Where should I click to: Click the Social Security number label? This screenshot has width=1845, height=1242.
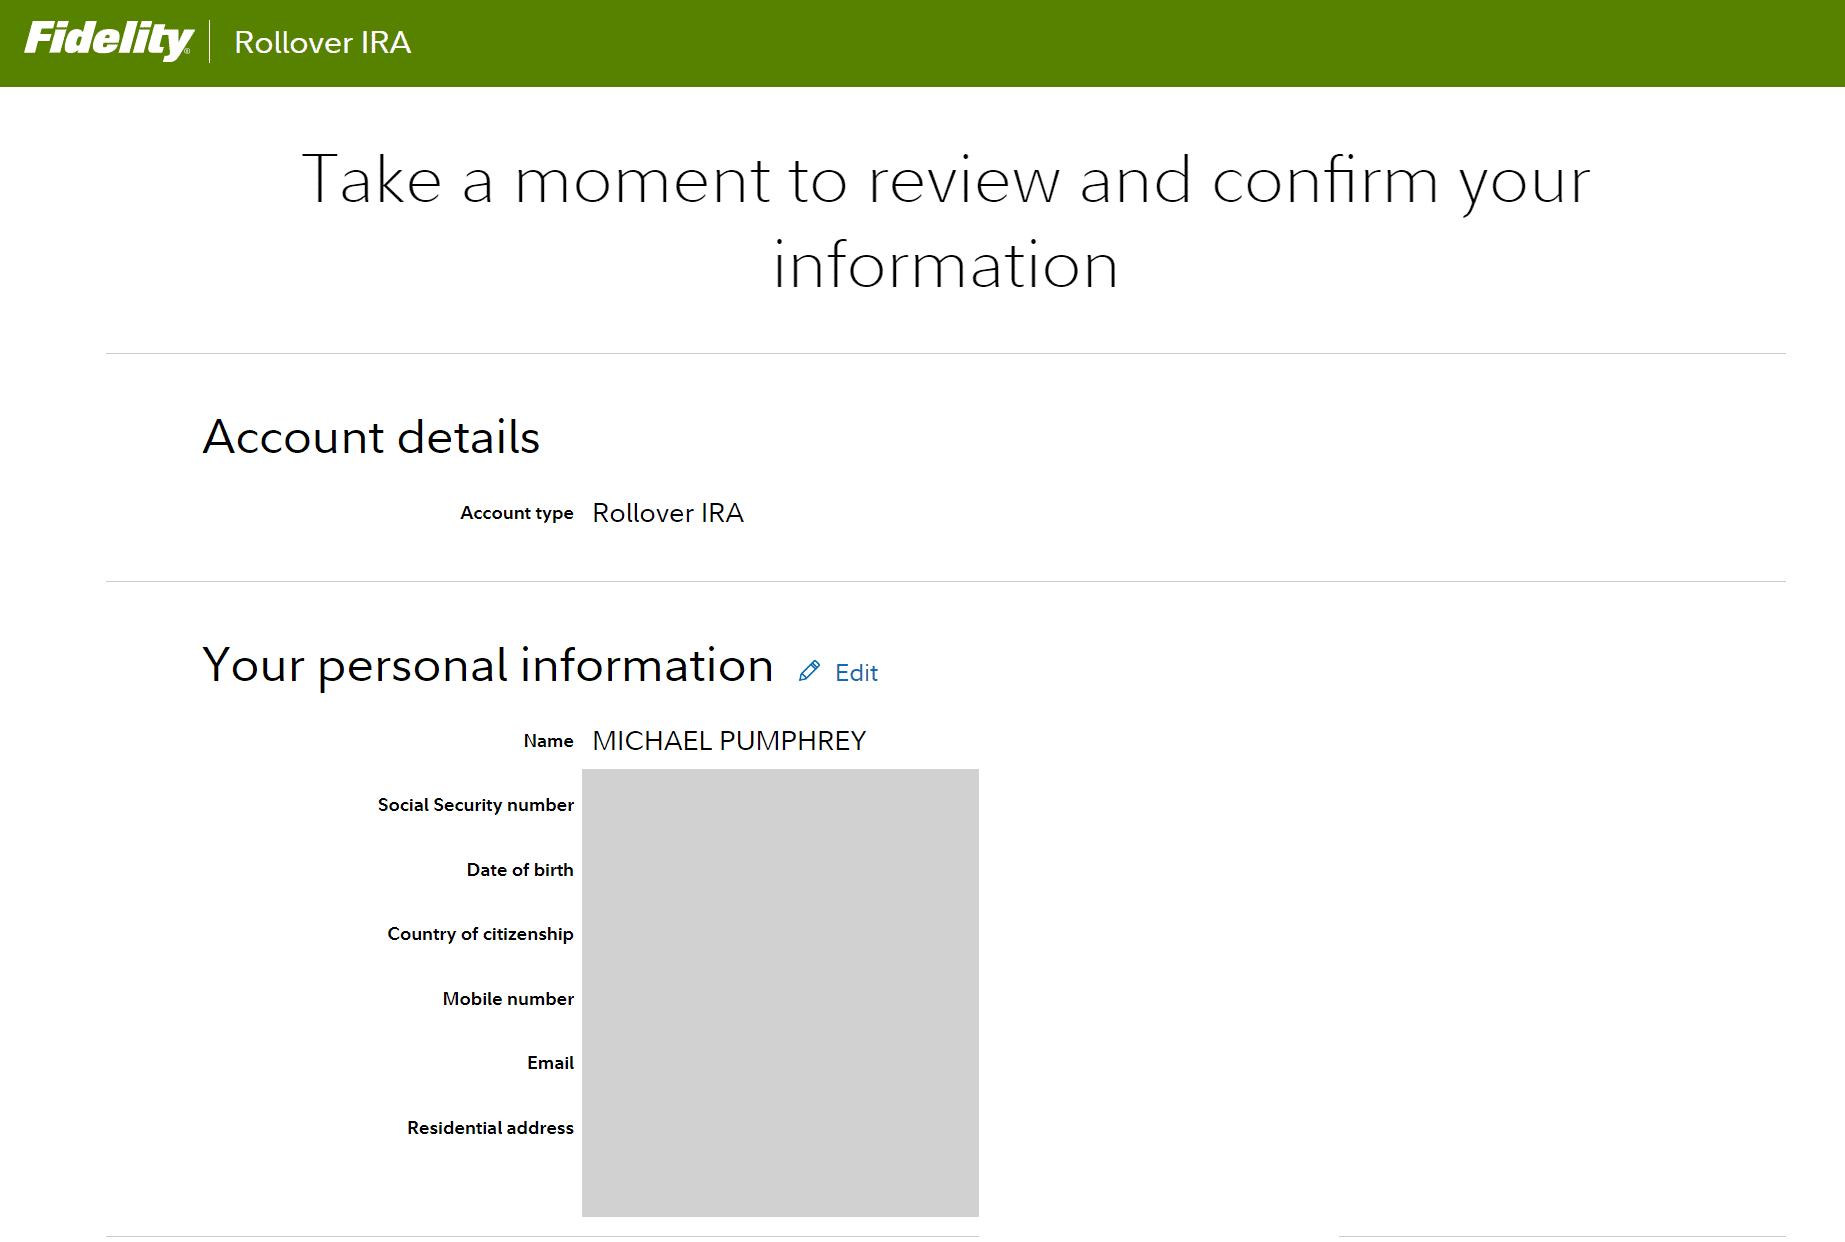475,805
